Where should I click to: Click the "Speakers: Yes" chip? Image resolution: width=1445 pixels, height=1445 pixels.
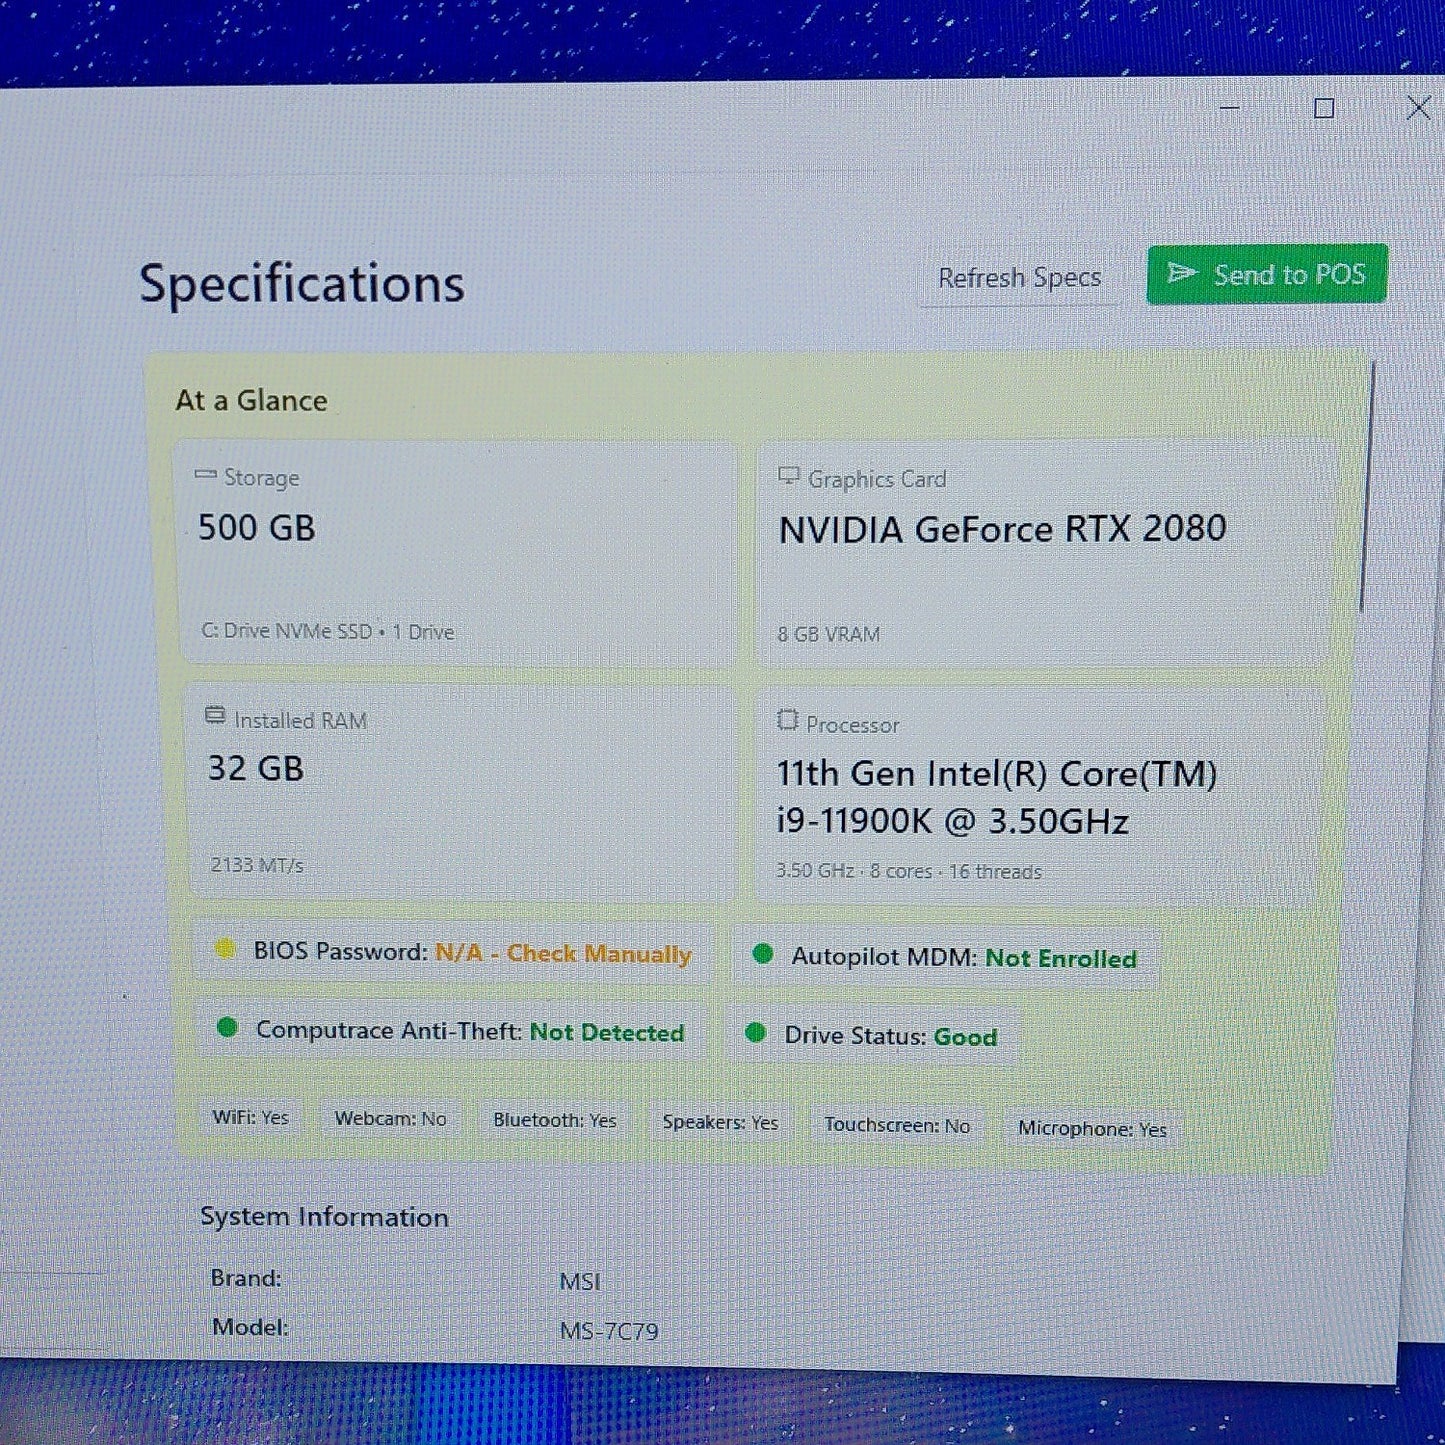tap(720, 1122)
